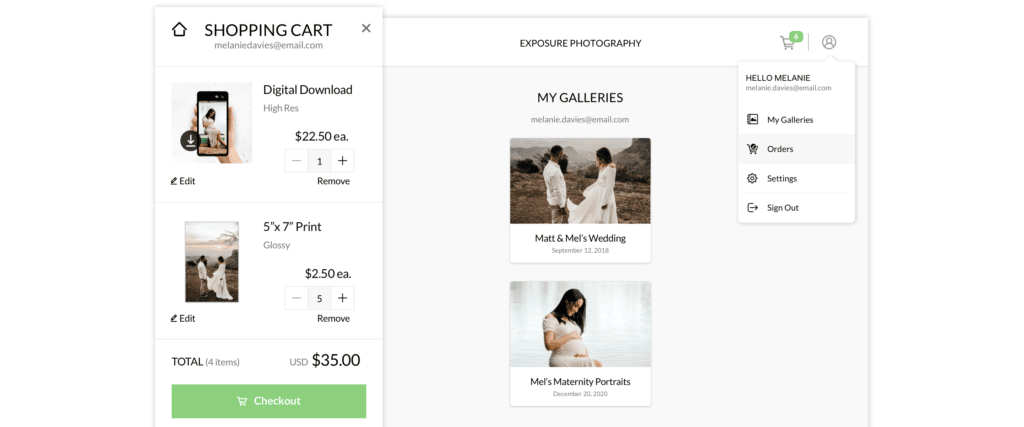
Task: Click the user account profile icon
Action: (x=829, y=42)
